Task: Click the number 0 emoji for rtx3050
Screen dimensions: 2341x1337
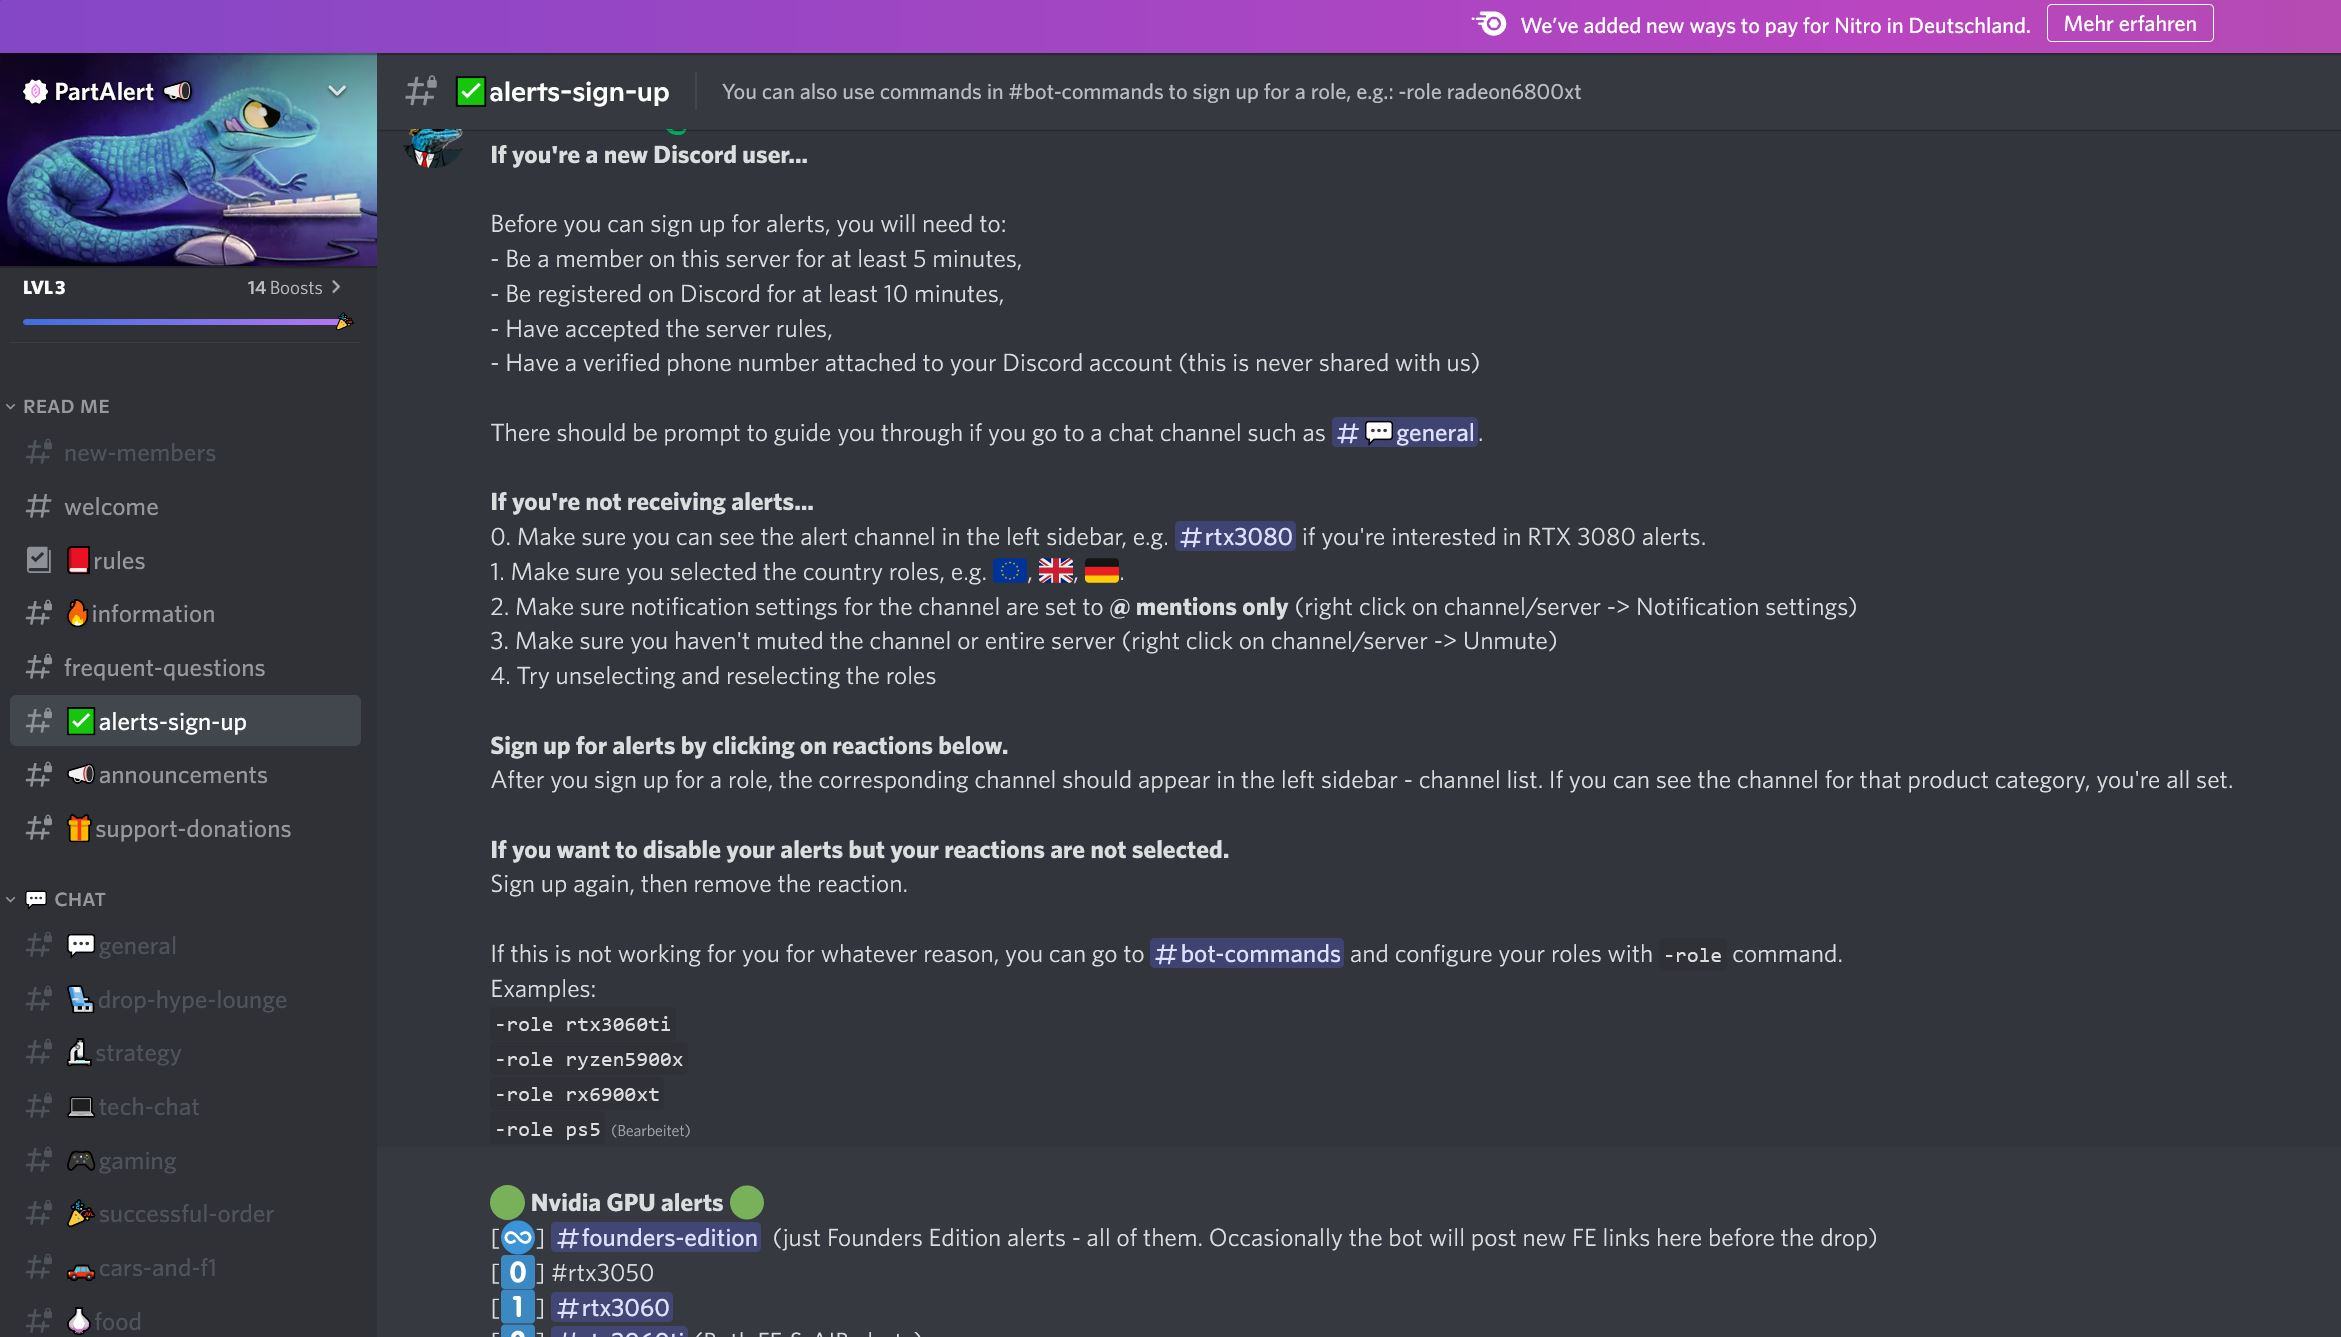Action: (x=517, y=1273)
